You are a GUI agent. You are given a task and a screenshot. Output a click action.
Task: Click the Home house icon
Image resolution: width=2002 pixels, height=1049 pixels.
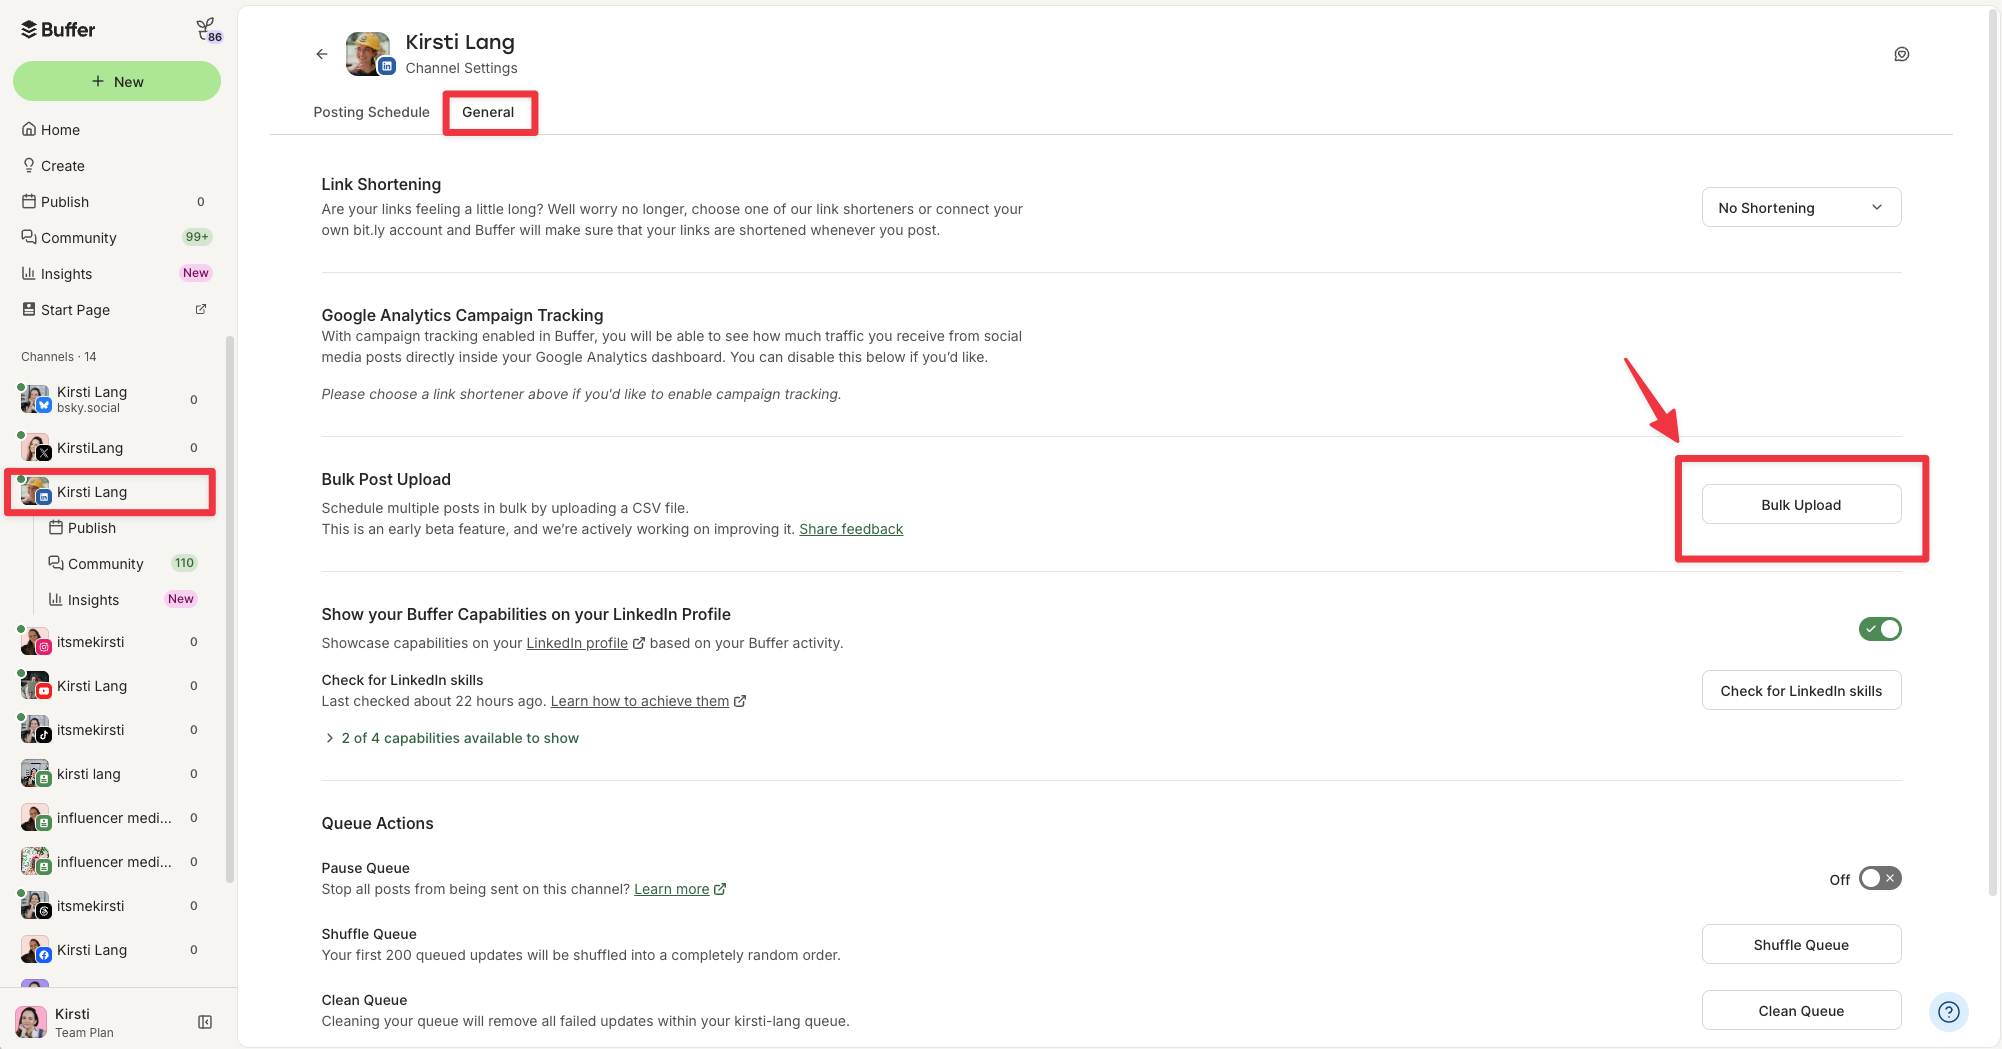tap(29, 129)
